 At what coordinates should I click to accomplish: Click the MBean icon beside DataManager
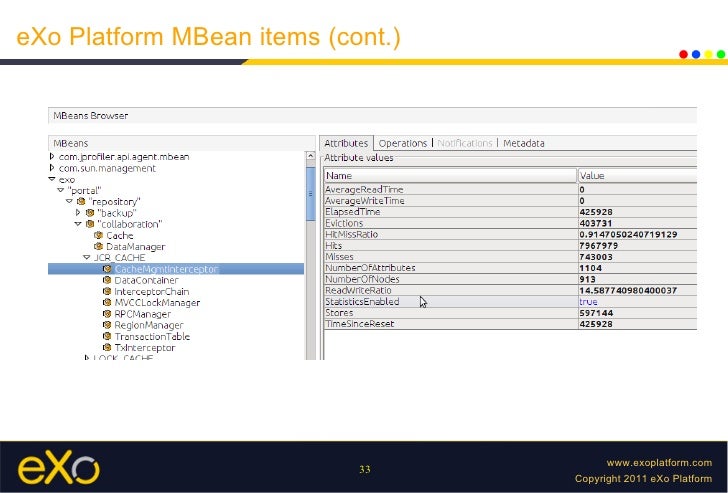tap(98, 246)
